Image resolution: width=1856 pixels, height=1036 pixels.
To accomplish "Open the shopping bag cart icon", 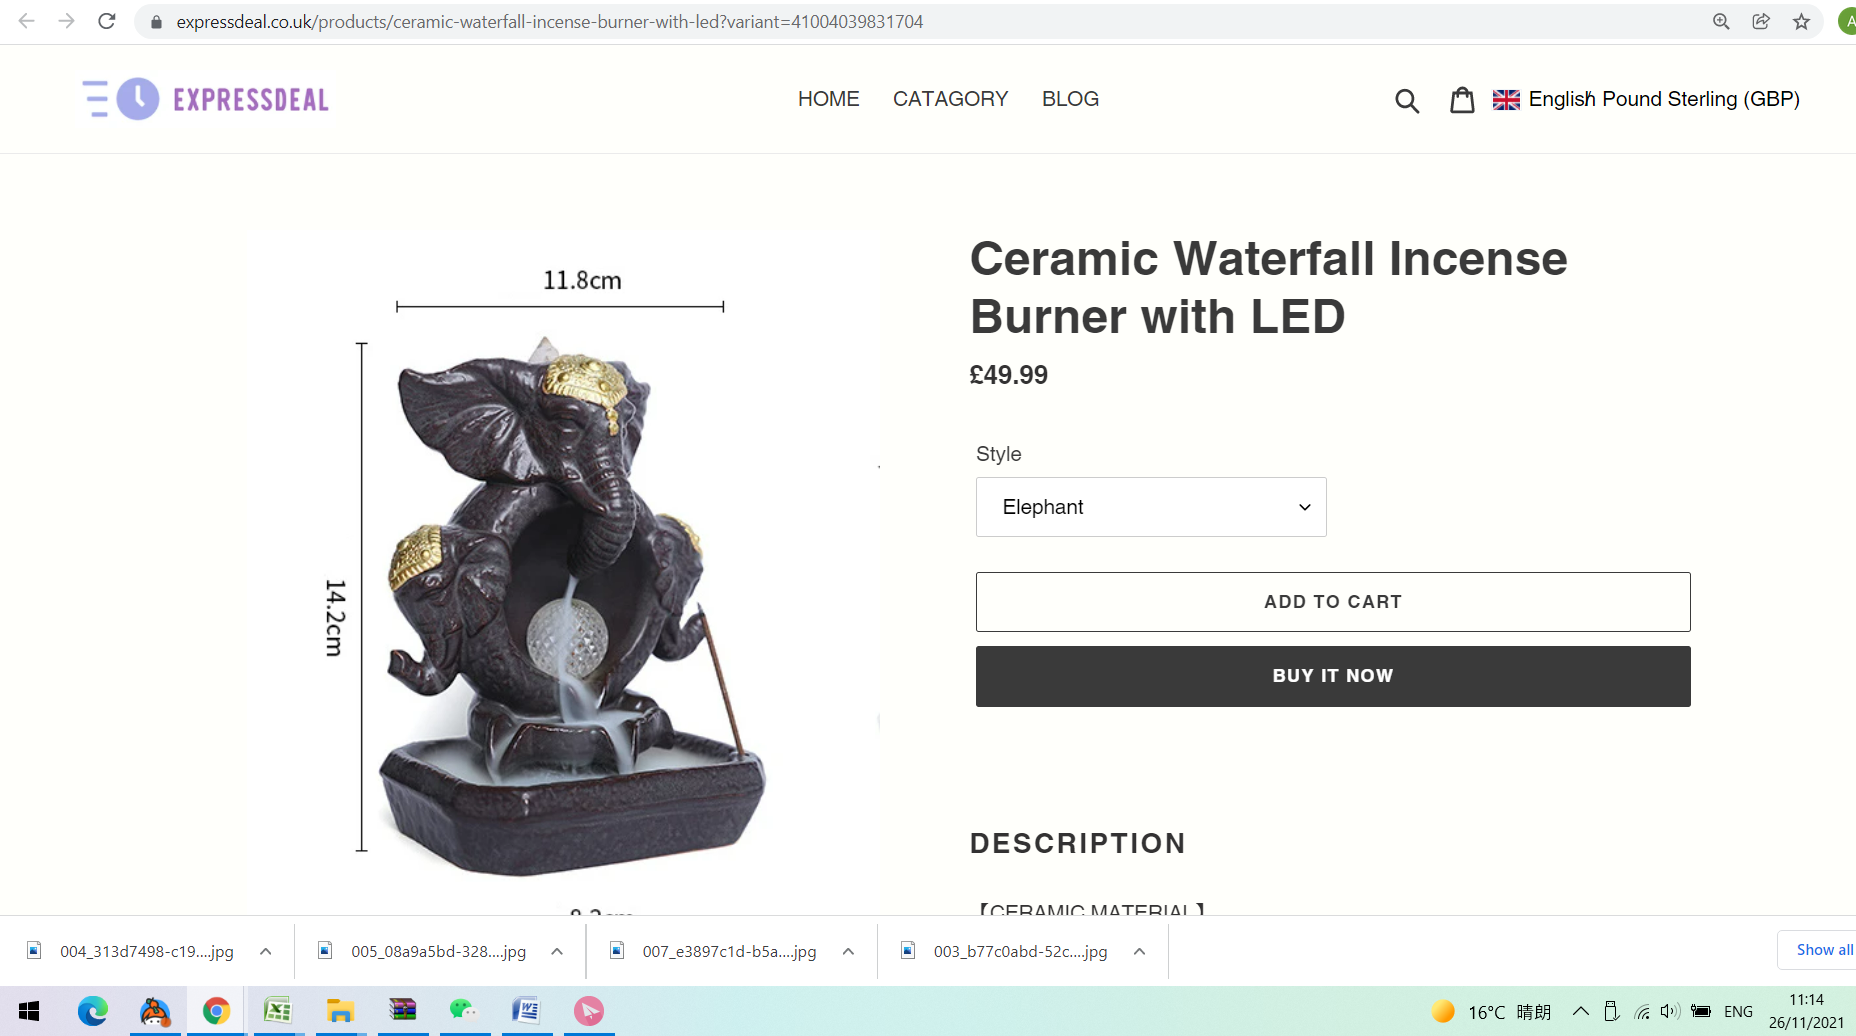I will click(1462, 99).
